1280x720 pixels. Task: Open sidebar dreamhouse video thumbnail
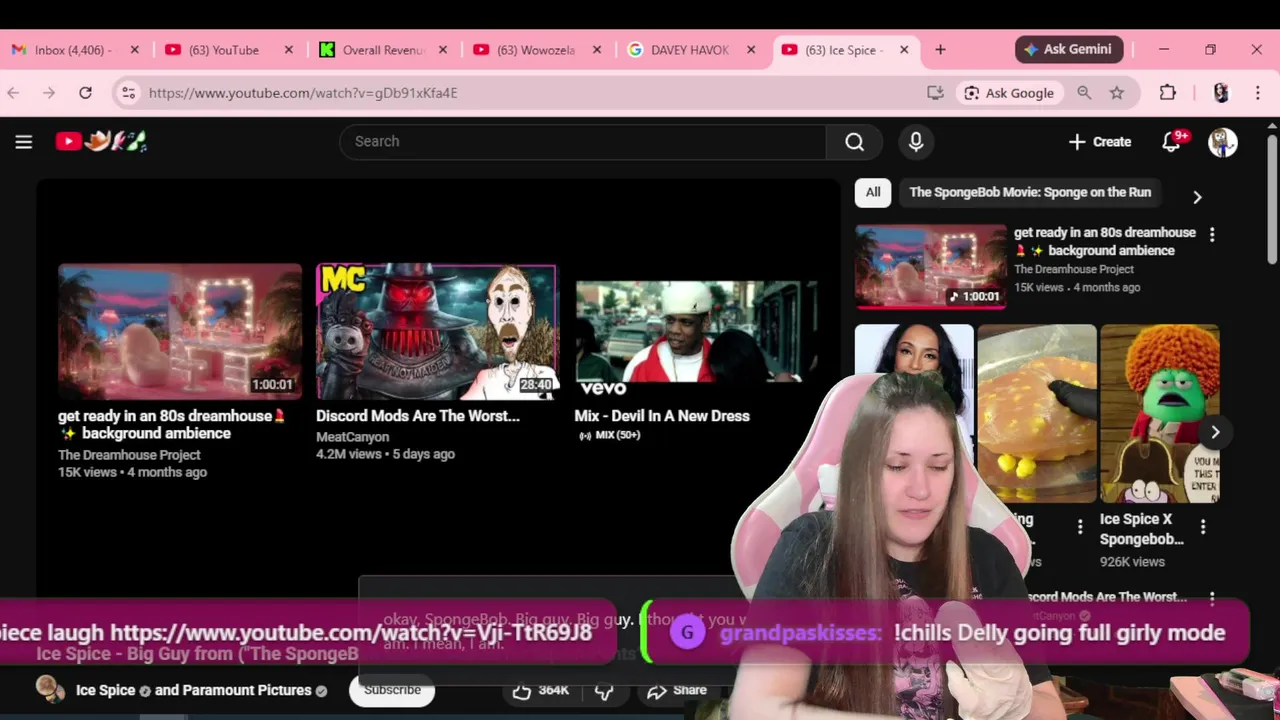click(x=930, y=266)
